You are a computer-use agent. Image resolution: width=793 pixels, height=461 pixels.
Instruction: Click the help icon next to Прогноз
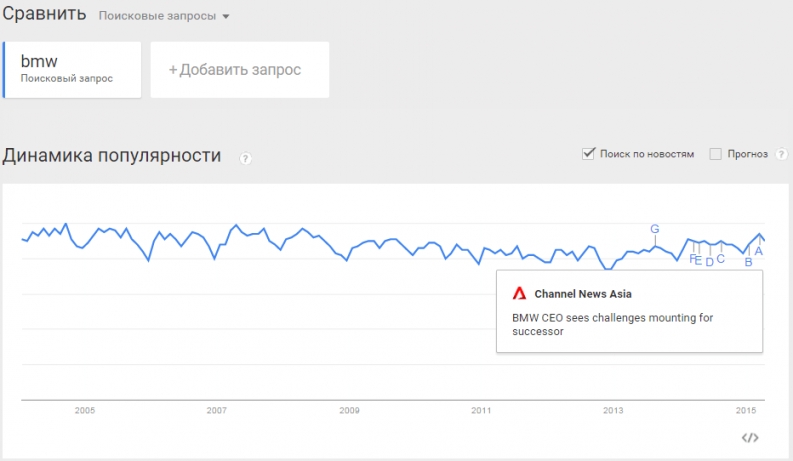781,154
